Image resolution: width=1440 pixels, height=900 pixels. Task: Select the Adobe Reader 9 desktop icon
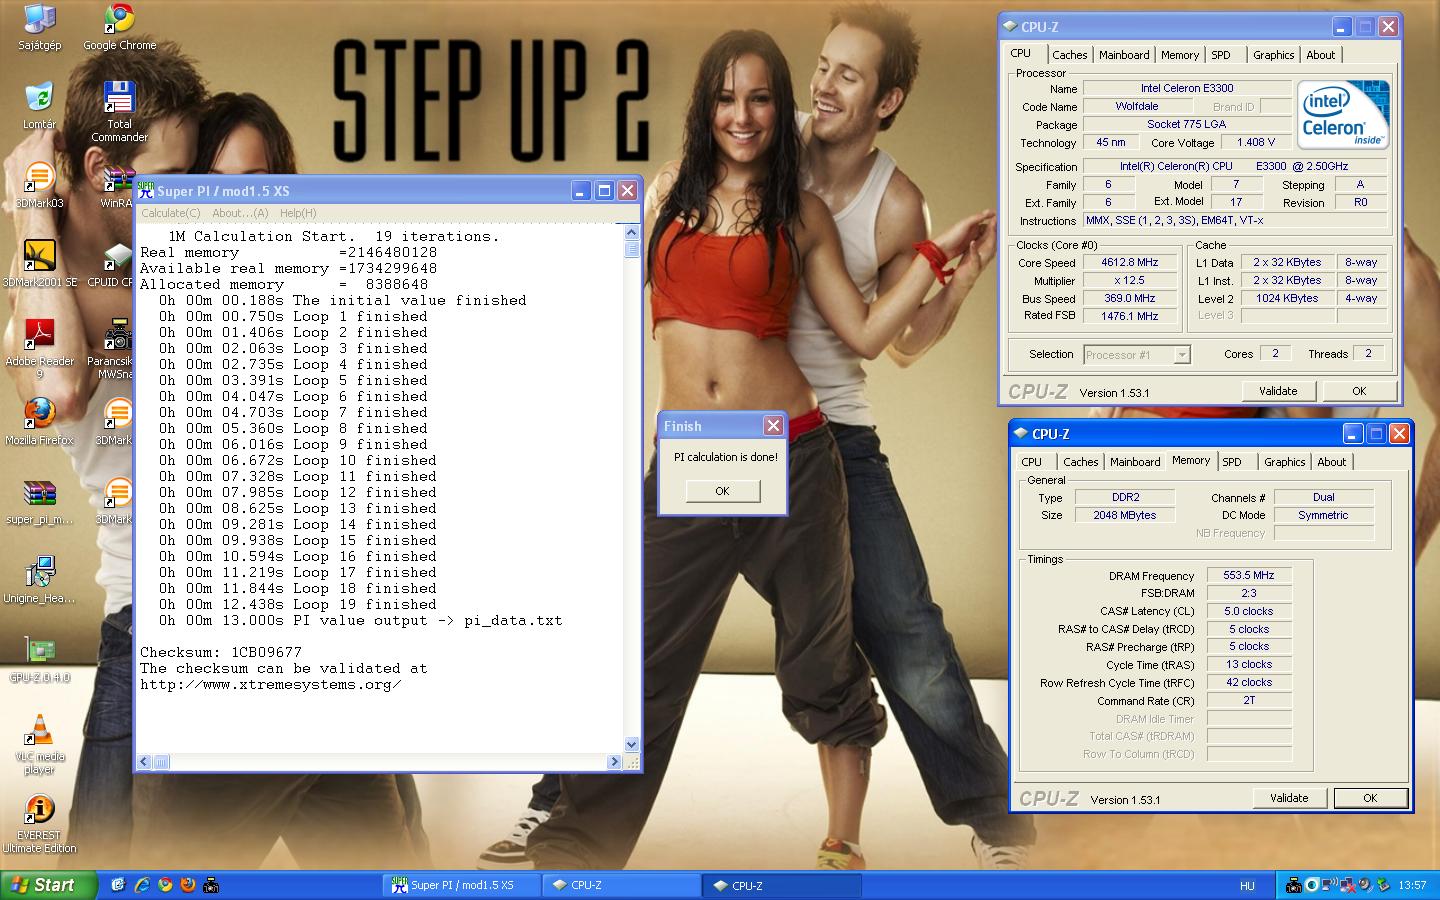pos(39,350)
